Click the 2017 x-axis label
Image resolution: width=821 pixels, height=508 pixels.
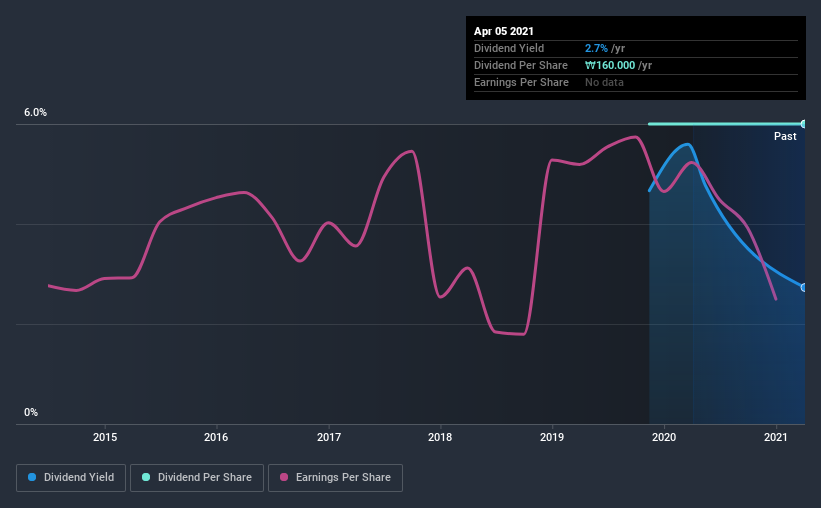coord(329,437)
